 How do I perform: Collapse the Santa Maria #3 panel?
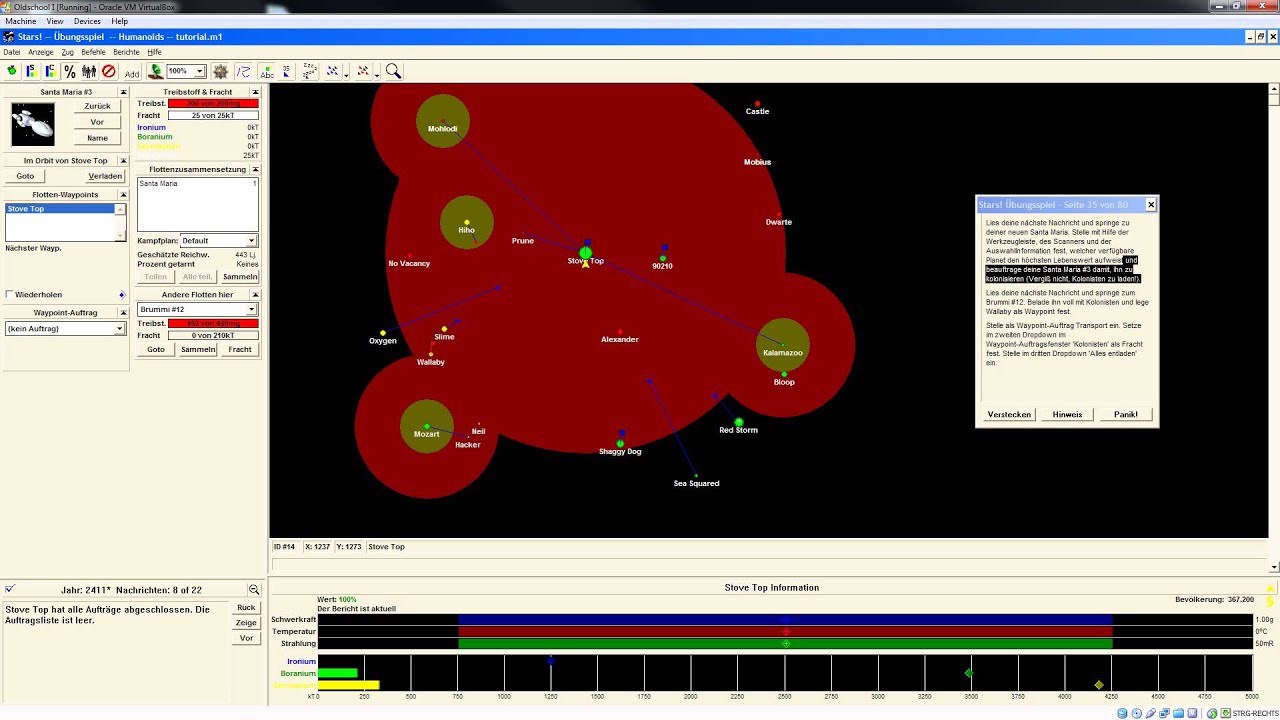(123, 92)
